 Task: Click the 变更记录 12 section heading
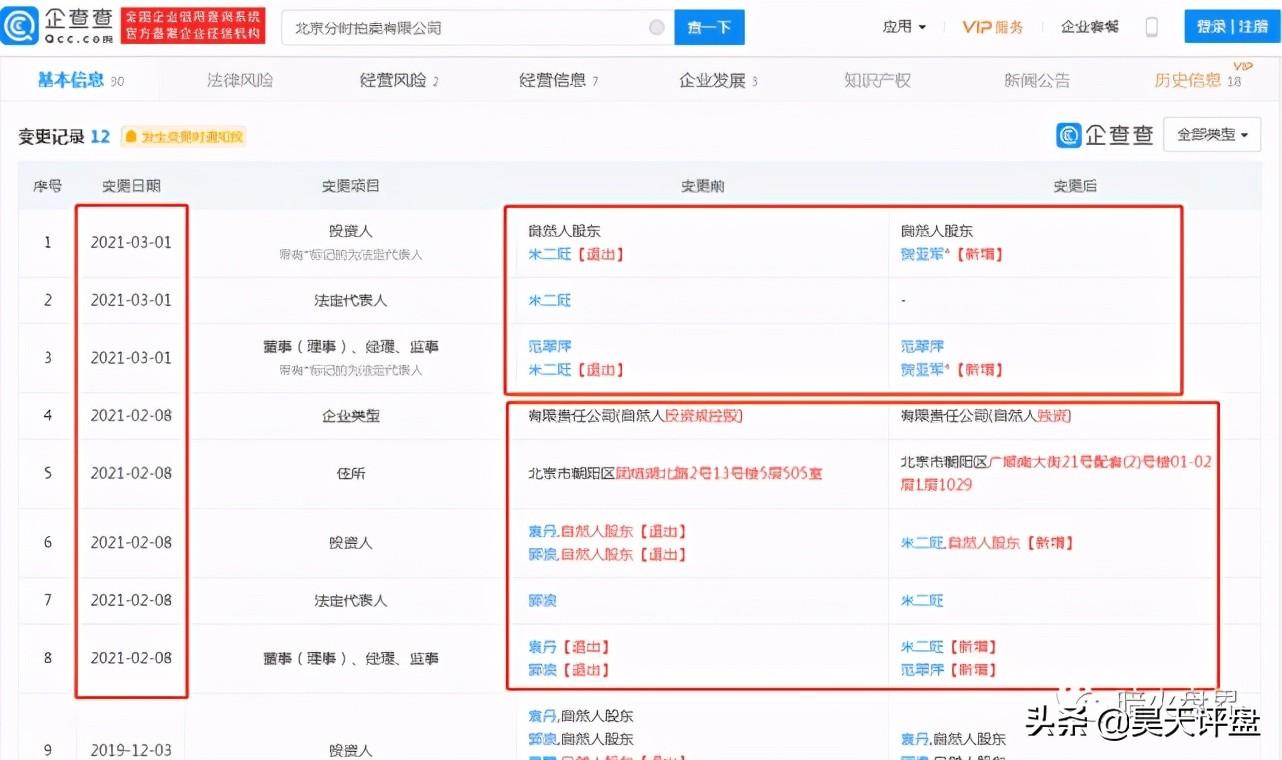[x=64, y=137]
